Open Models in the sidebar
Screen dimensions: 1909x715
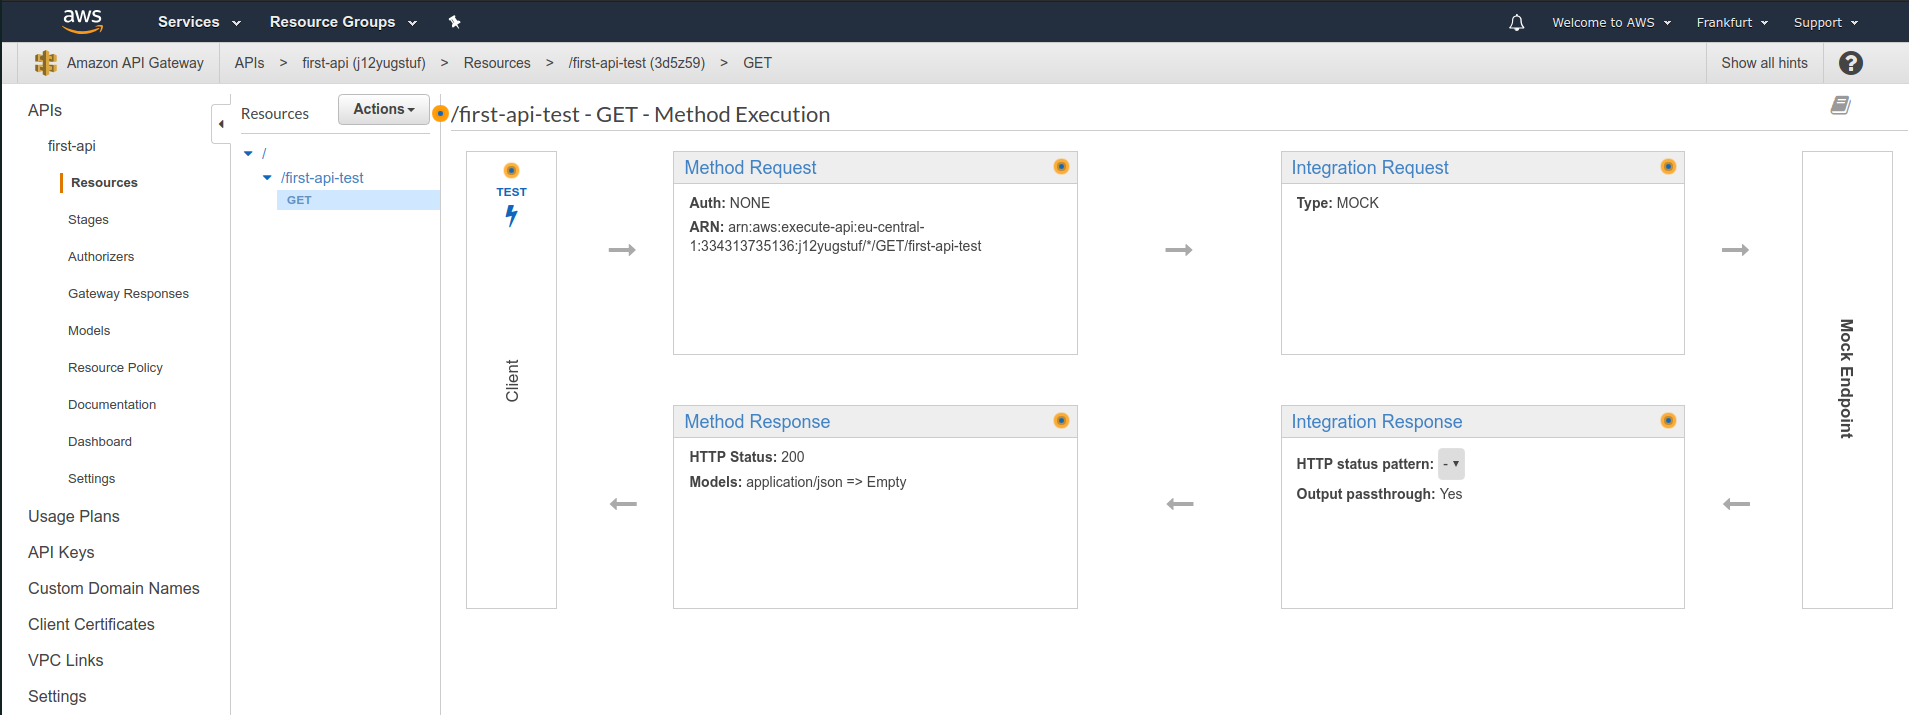(89, 330)
